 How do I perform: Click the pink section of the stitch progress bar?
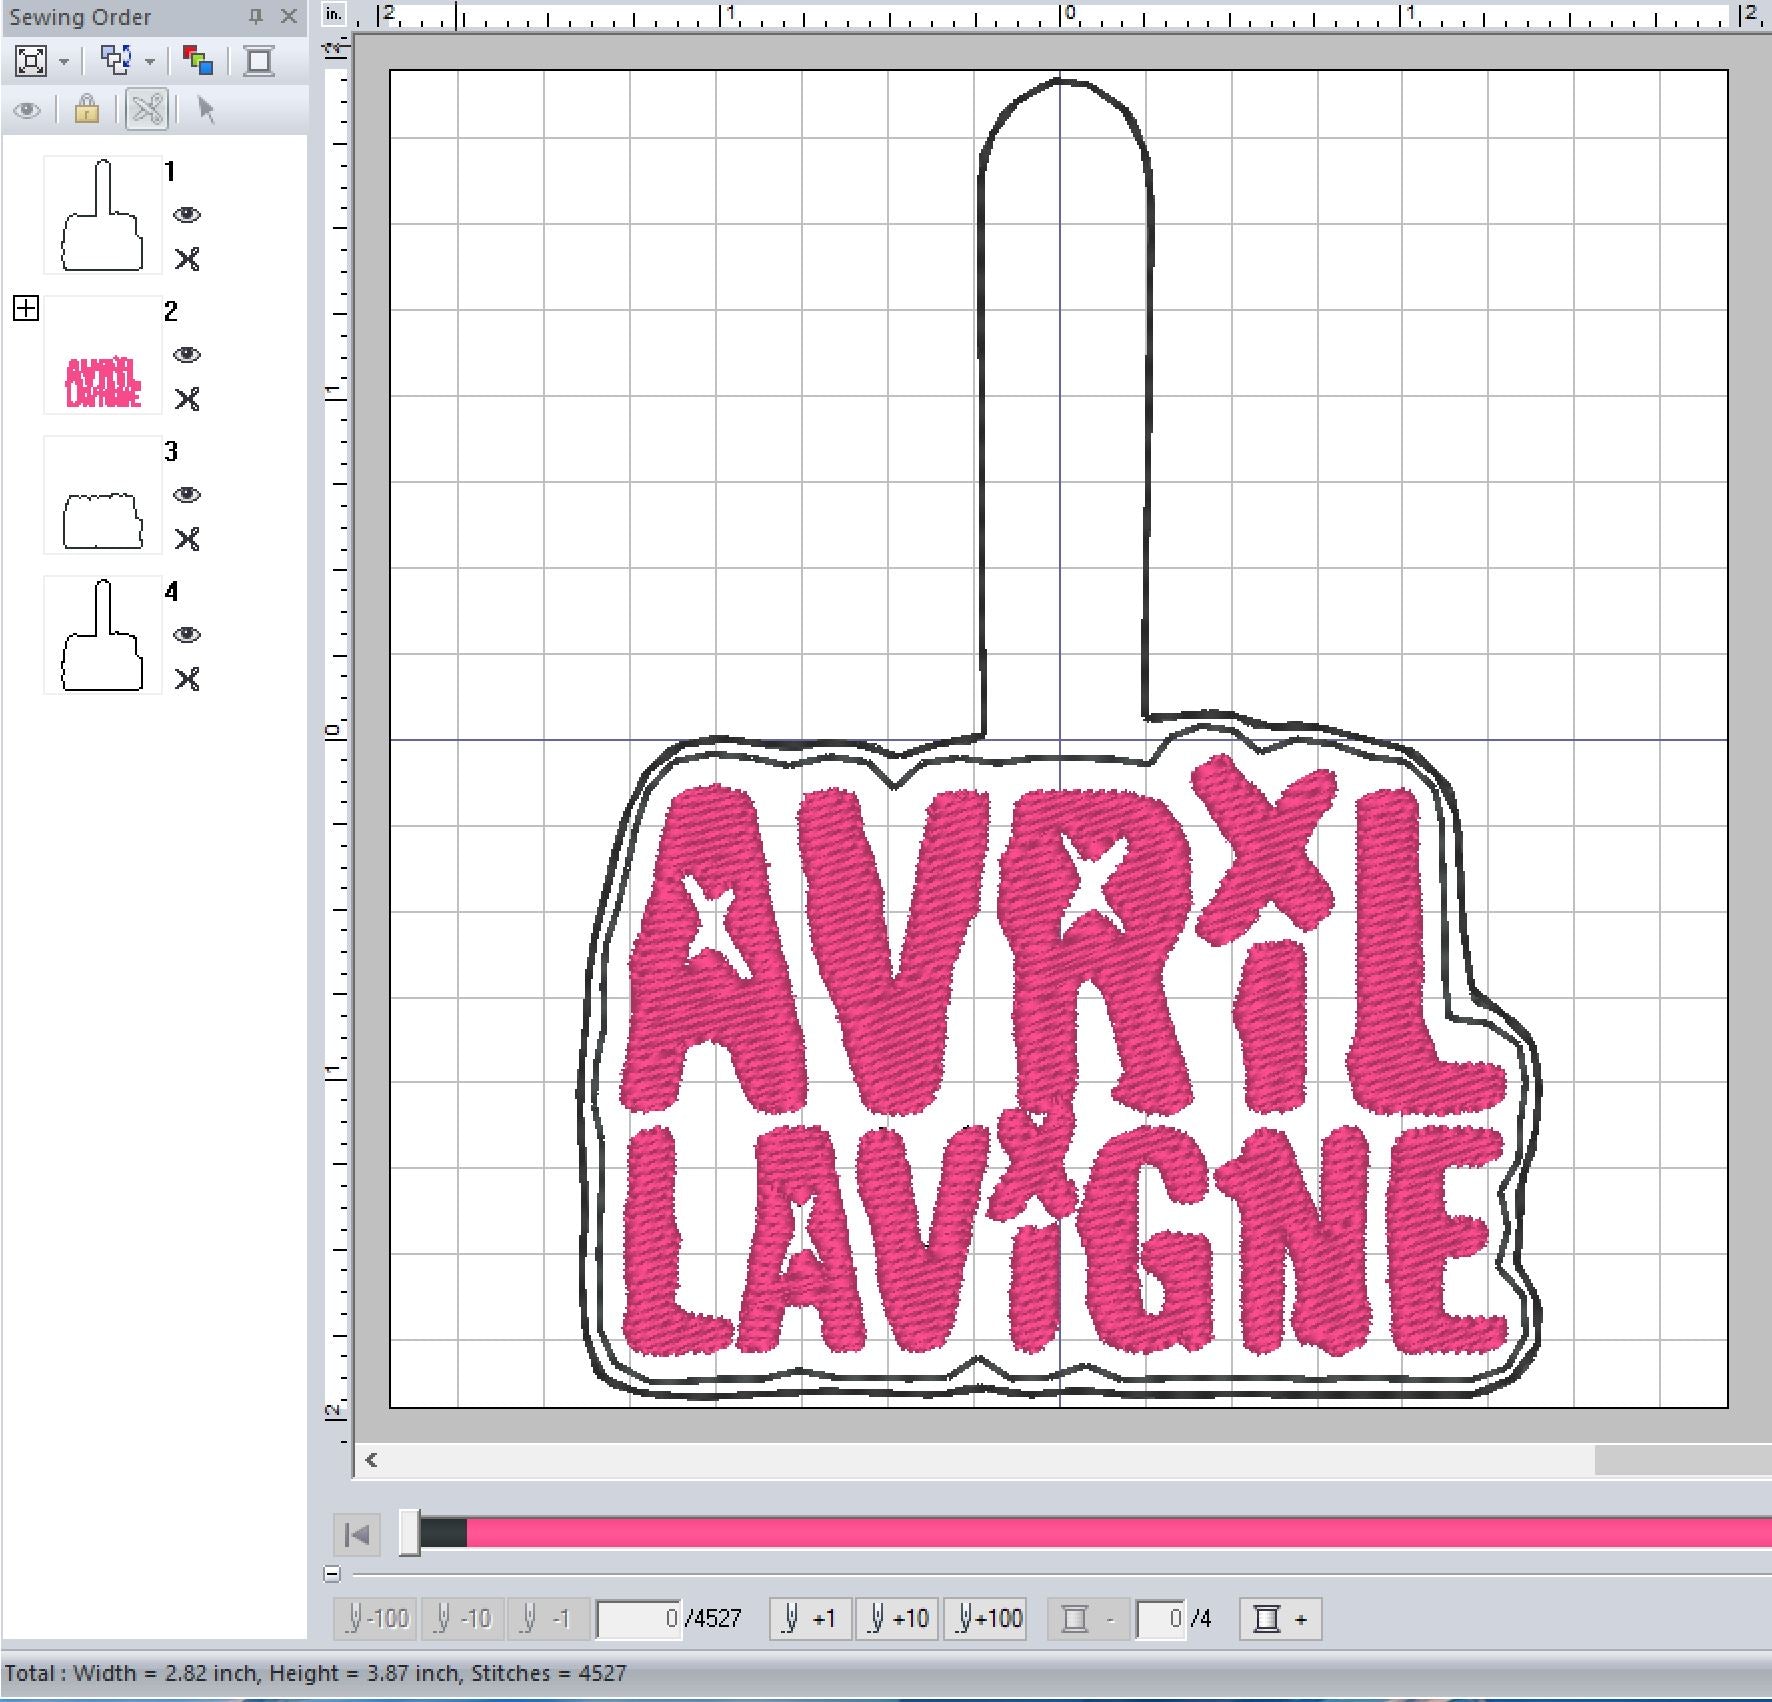(x=1118, y=1532)
